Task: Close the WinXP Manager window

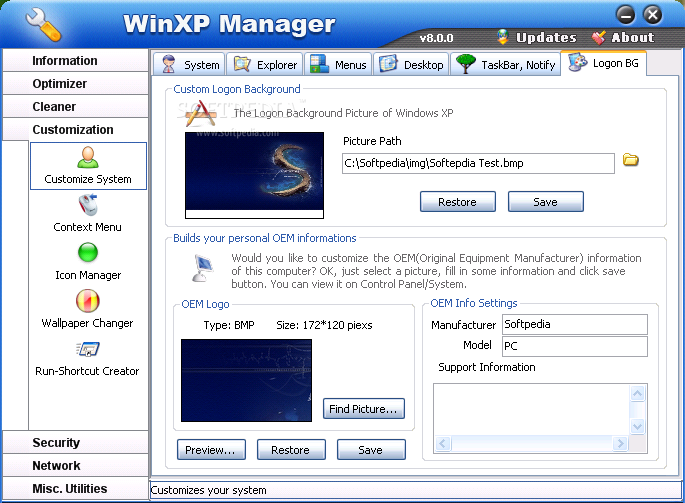Action: 652,15
